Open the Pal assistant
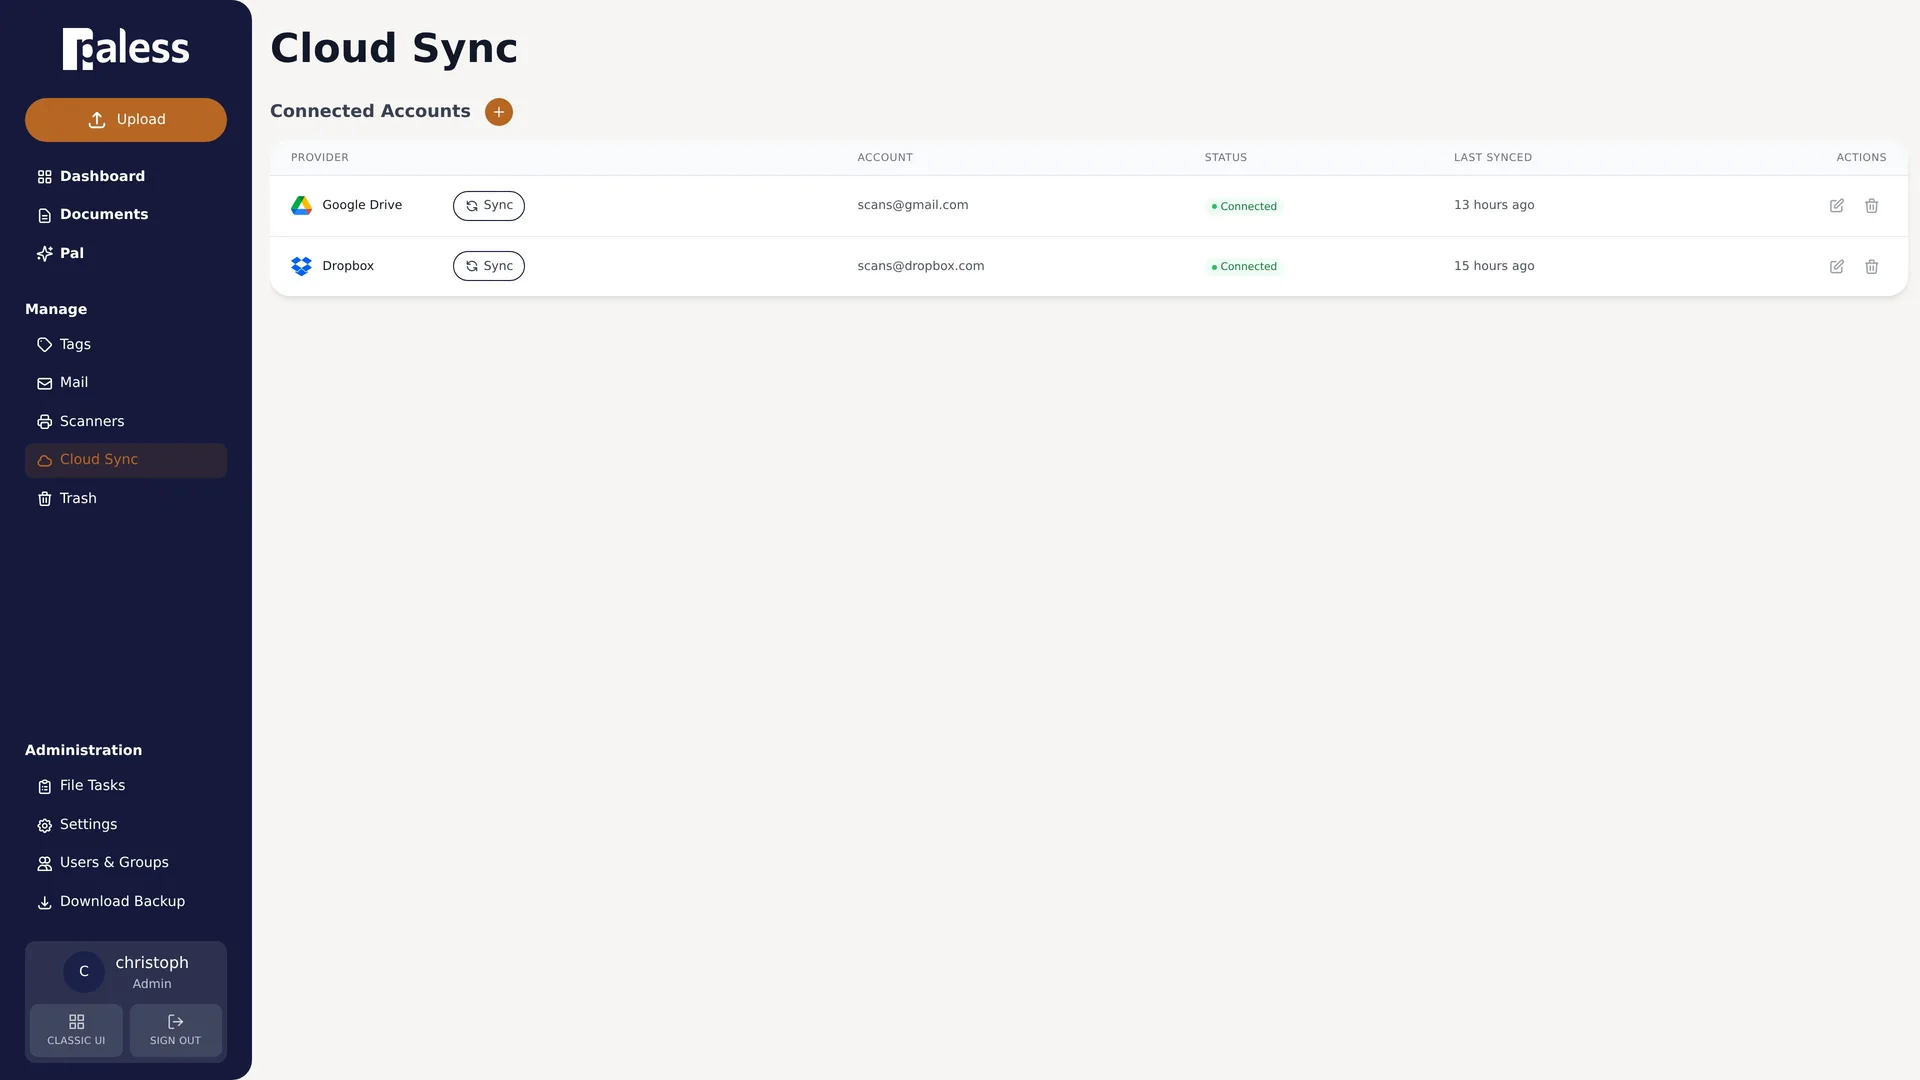Image resolution: width=1920 pixels, height=1080 pixels. pyautogui.click(x=126, y=254)
